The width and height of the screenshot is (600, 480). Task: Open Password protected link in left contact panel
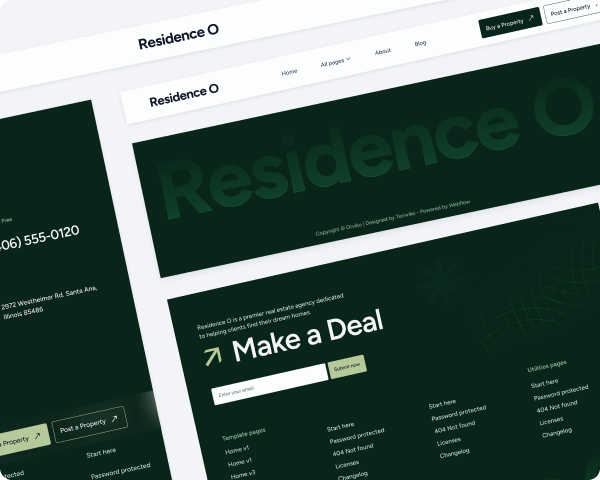[x=121, y=470]
